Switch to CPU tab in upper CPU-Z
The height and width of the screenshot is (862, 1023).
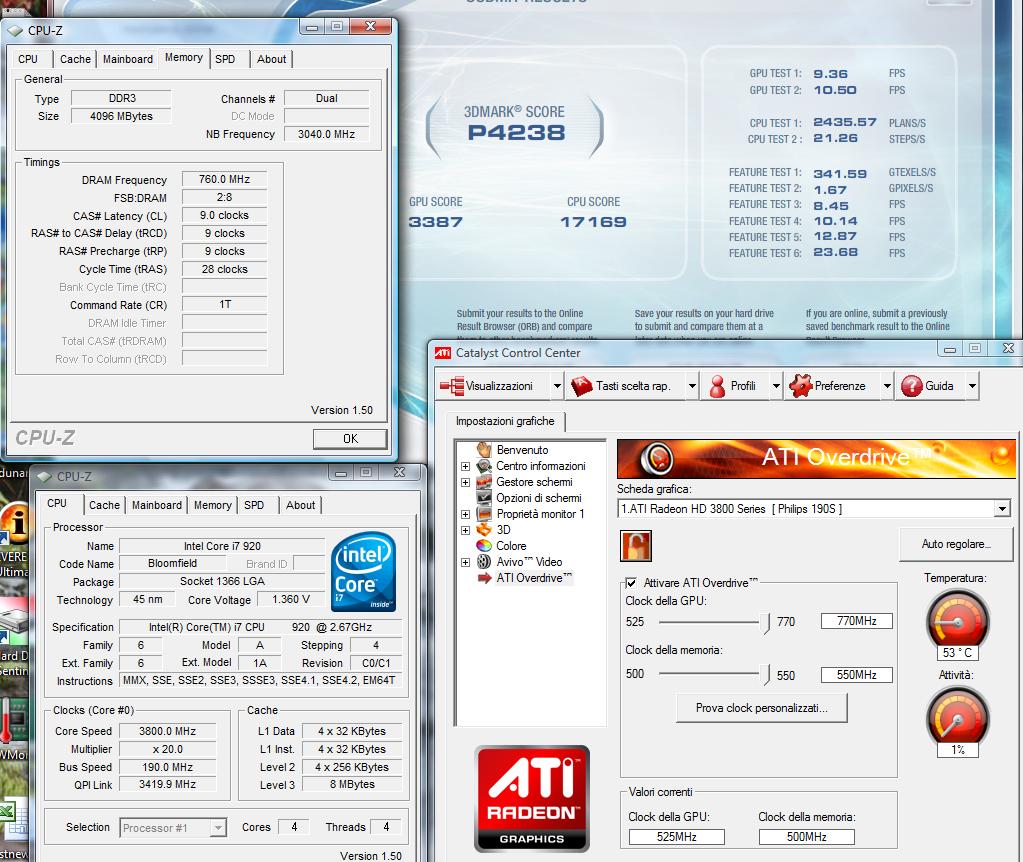(x=27, y=59)
